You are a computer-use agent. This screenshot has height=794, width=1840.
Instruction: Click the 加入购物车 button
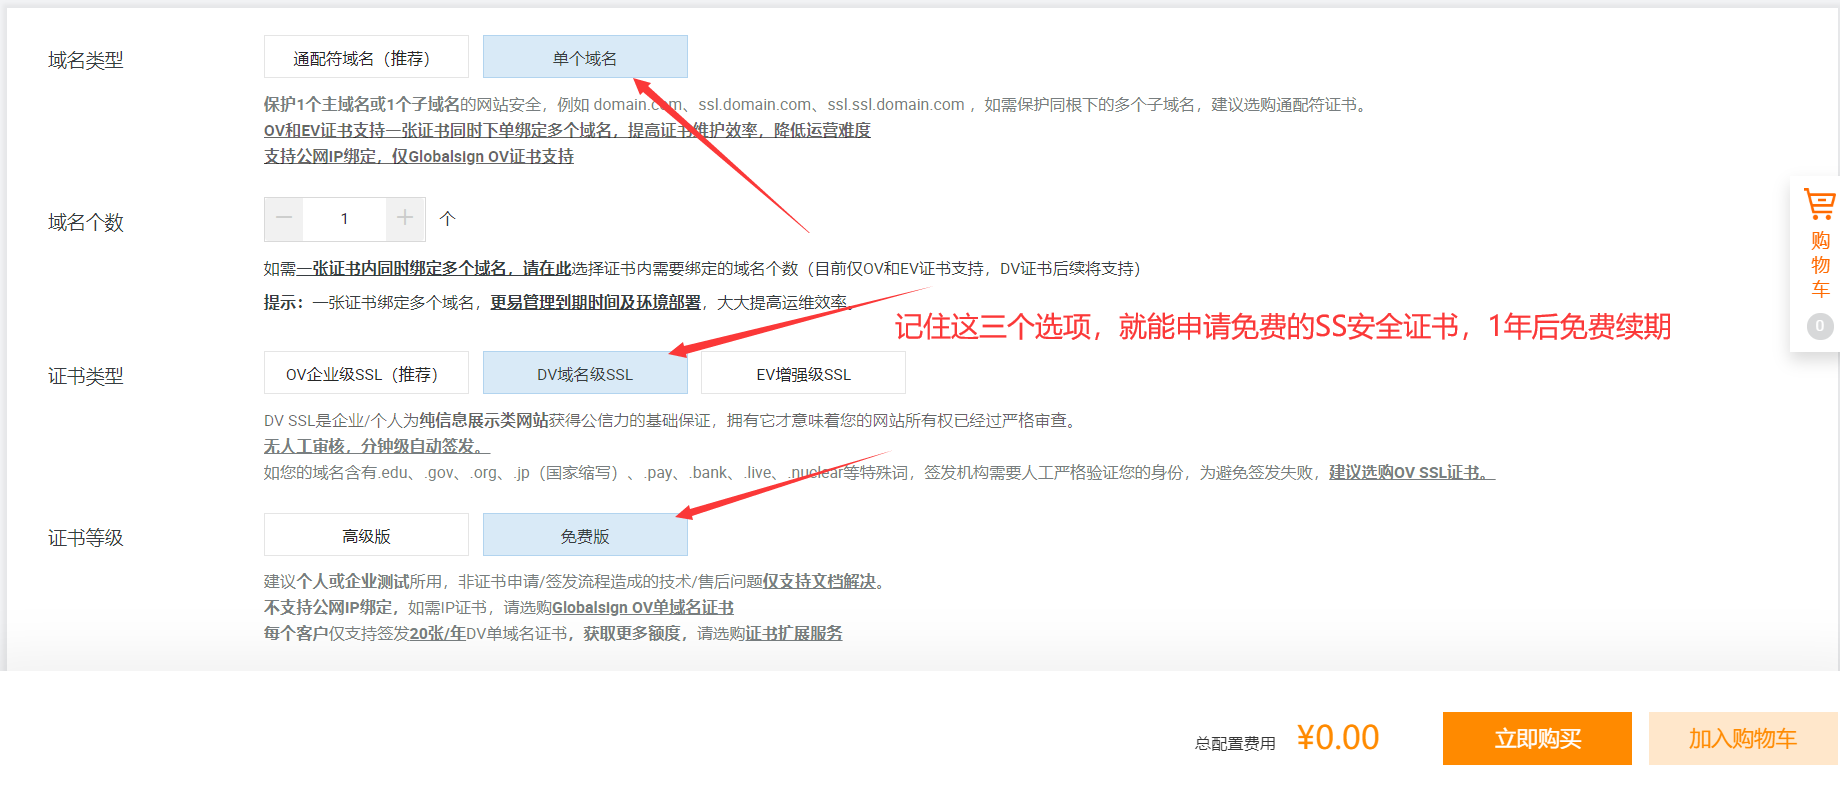click(1743, 739)
